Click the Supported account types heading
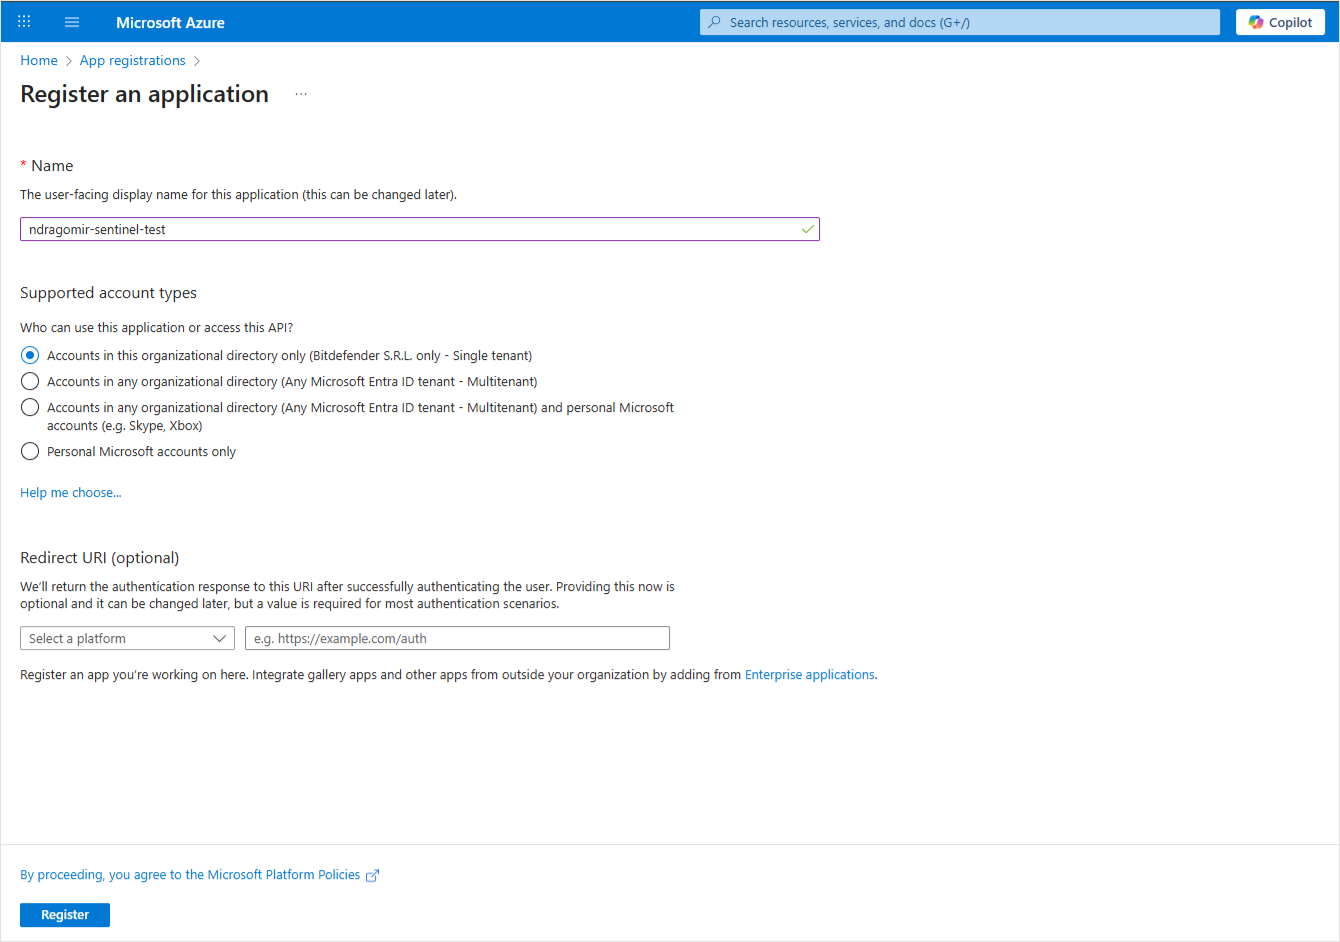This screenshot has width=1340, height=942. tap(108, 293)
